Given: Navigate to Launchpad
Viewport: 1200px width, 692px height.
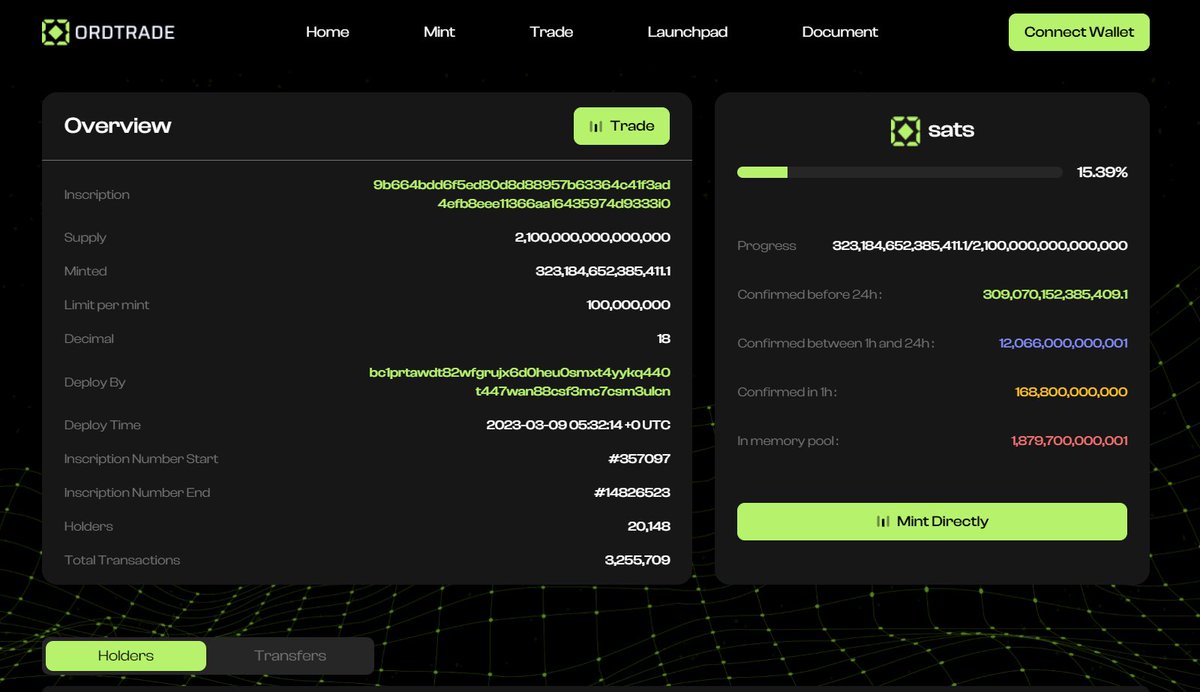Looking at the screenshot, I should 687,32.
